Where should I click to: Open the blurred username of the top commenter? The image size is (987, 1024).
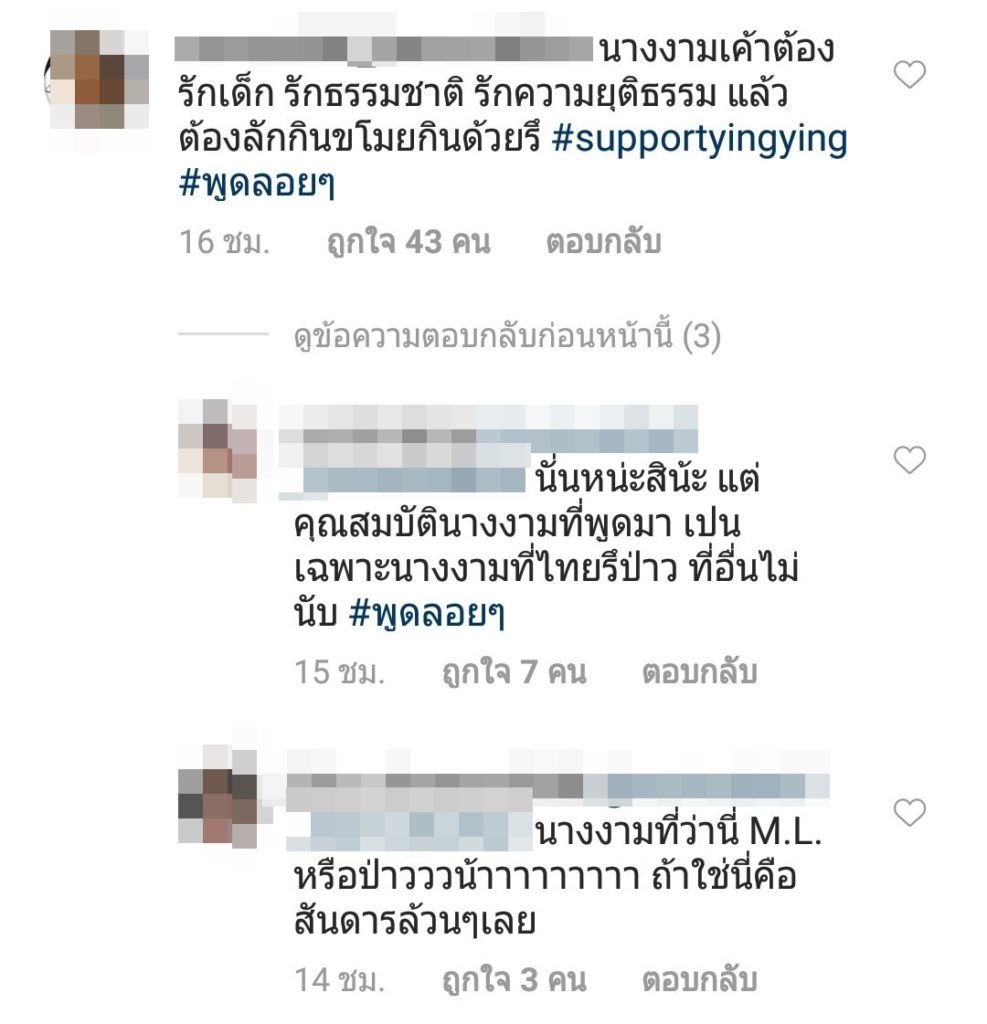pyautogui.click(x=384, y=50)
